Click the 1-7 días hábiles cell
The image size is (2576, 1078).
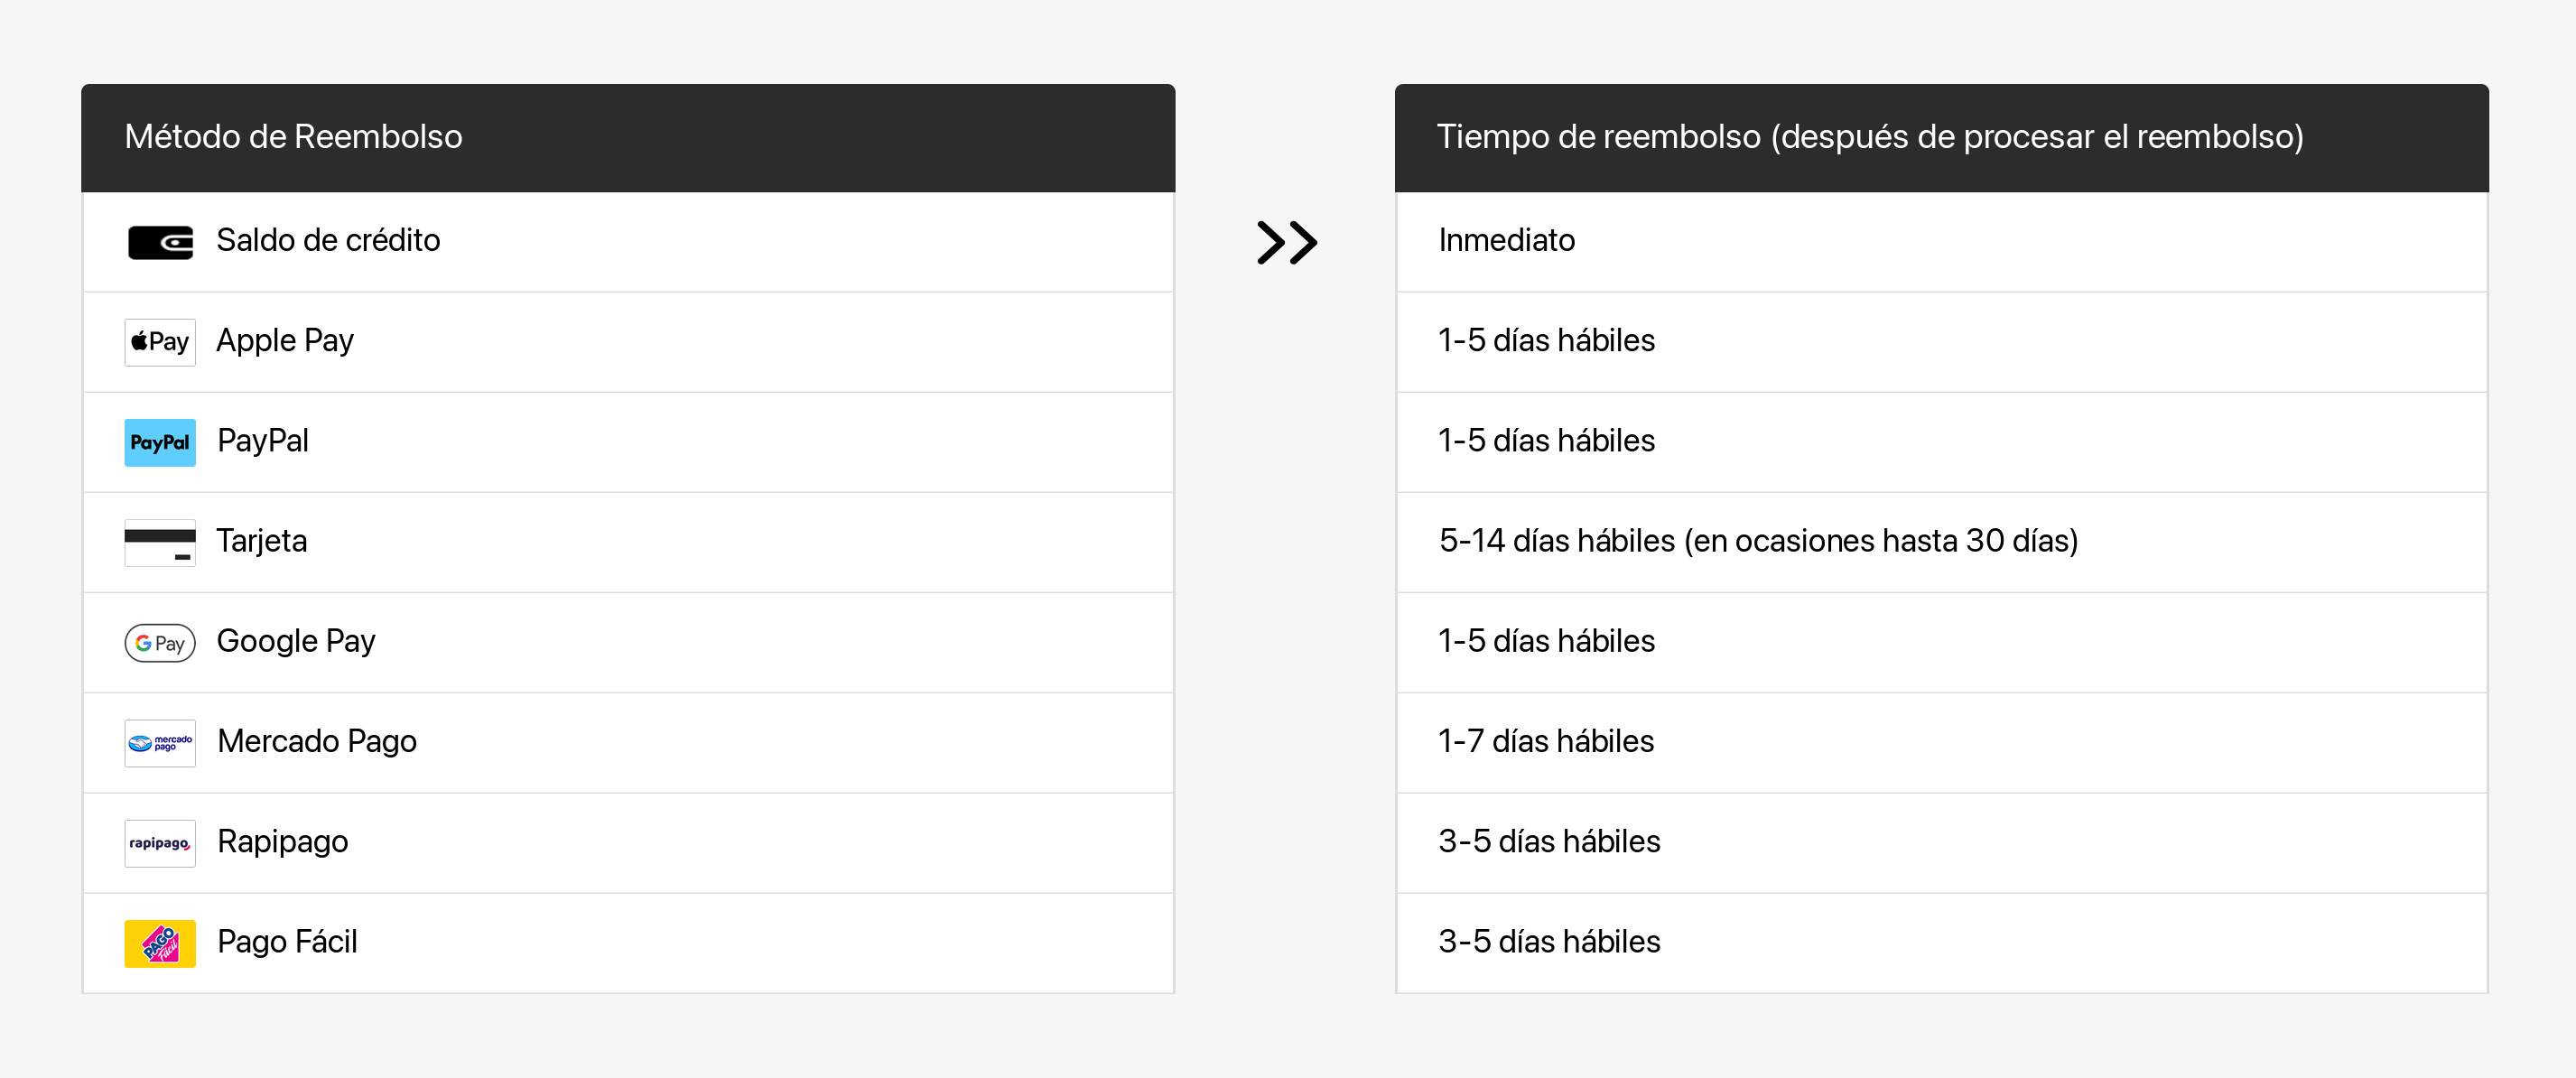click(1545, 741)
